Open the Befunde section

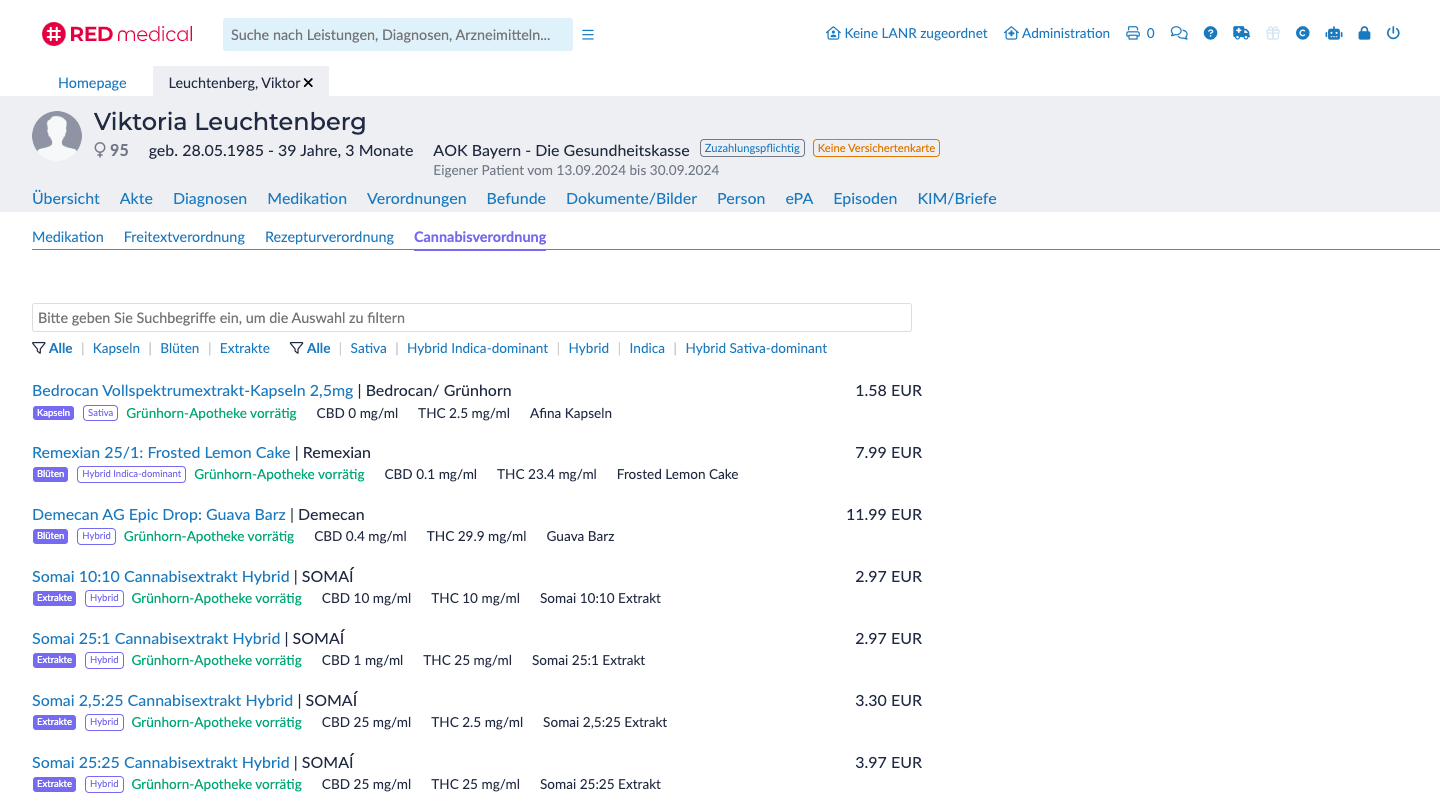(x=516, y=198)
